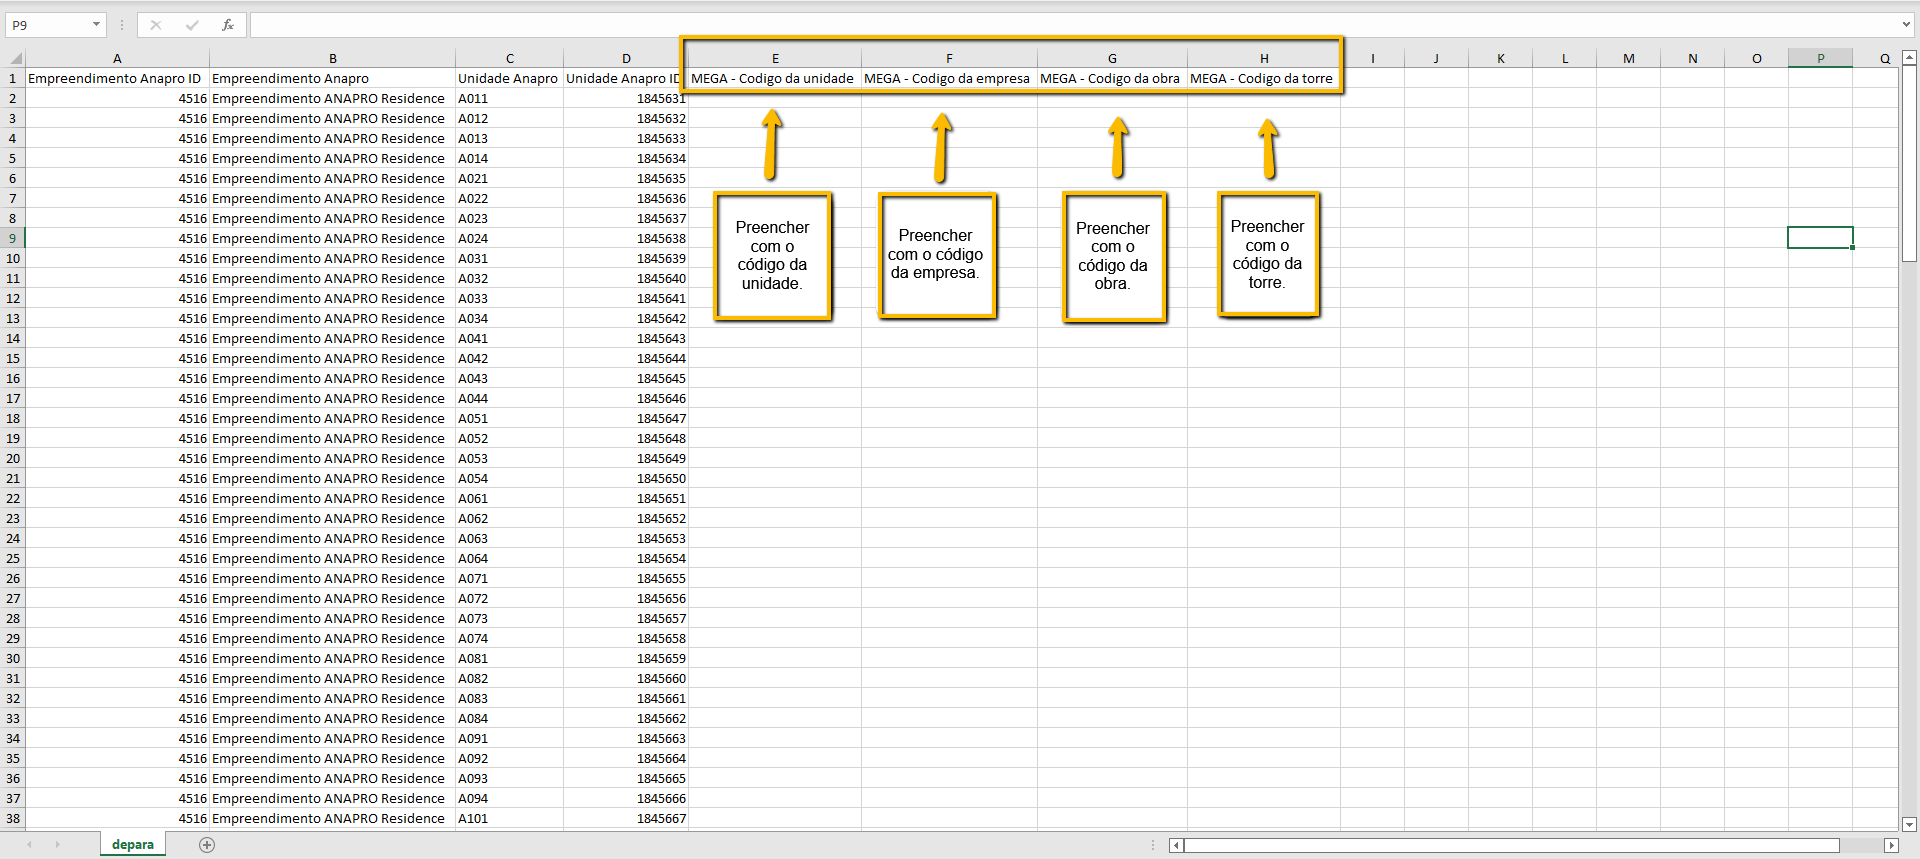Select the 'MEGA - Codigo da empresa' header cell
The width and height of the screenshot is (1920, 859).
click(x=947, y=79)
